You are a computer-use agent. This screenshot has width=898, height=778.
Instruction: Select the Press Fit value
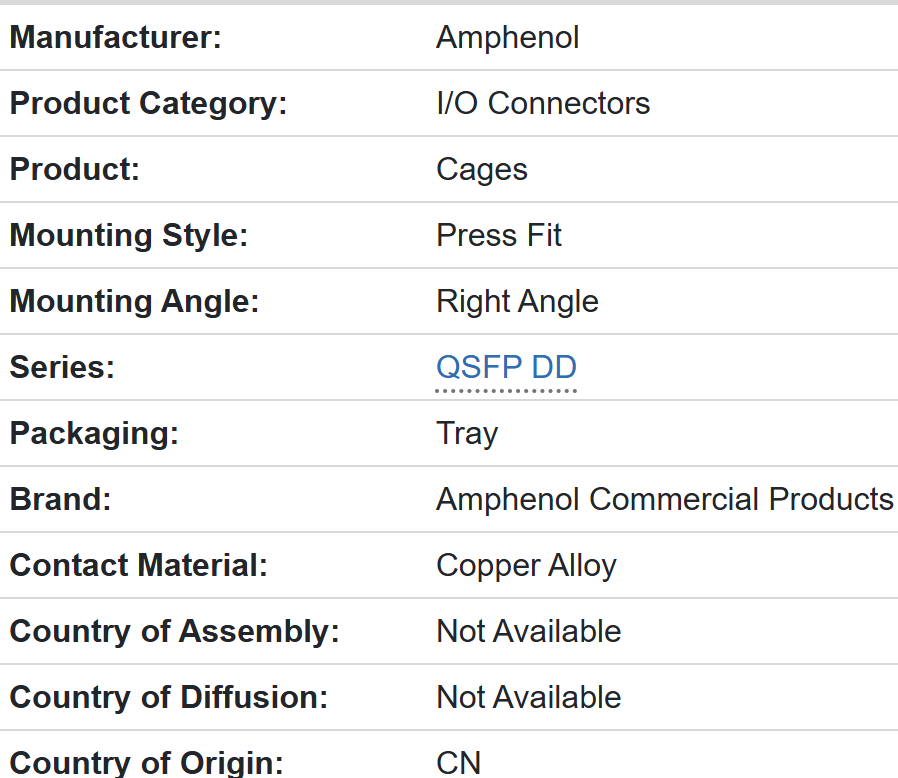[x=499, y=236]
